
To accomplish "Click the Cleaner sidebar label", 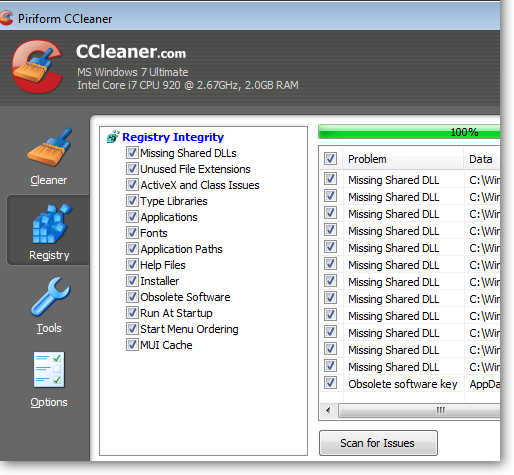I will pyautogui.click(x=49, y=180).
